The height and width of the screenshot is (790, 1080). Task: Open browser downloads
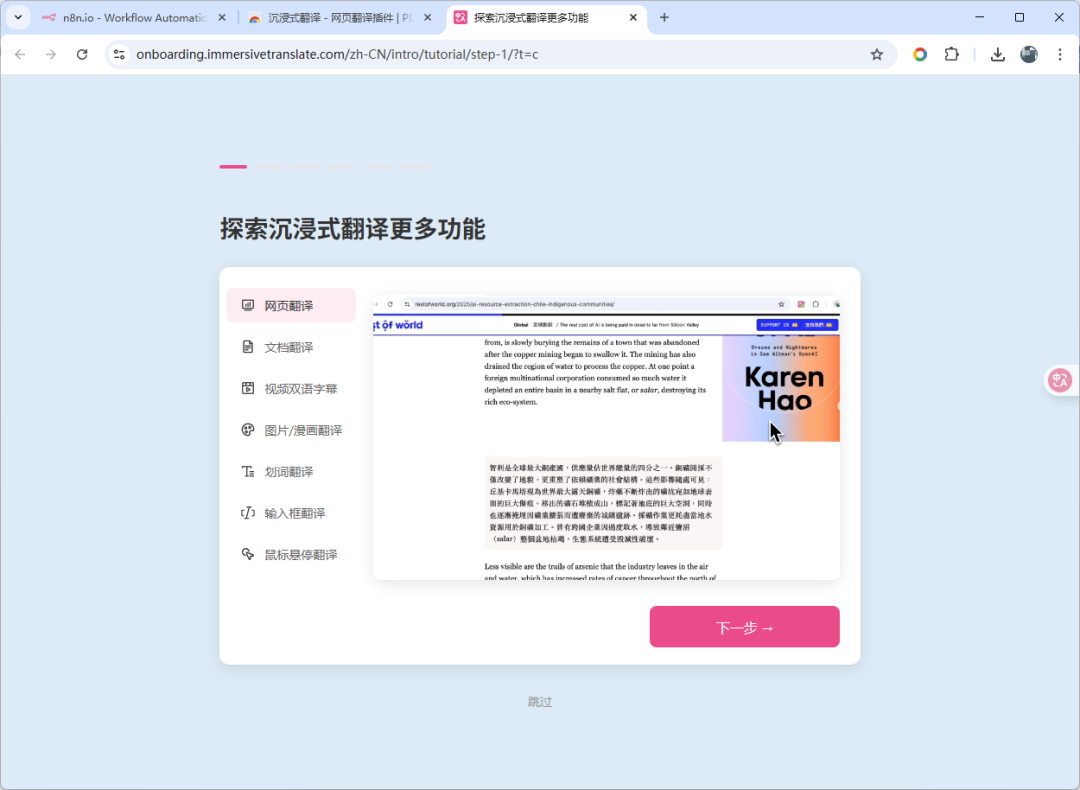pyautogui.click(x=997, y=54)
